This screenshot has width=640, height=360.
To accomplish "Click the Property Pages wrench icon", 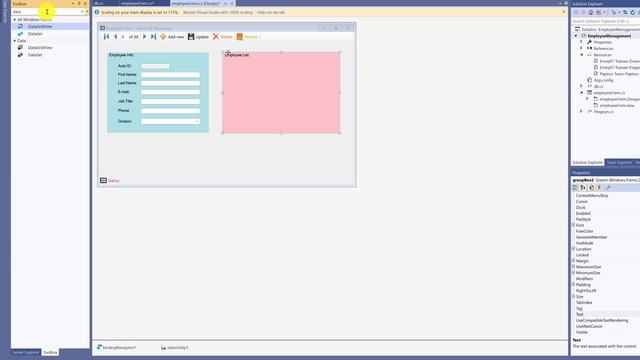I will 608,188.
